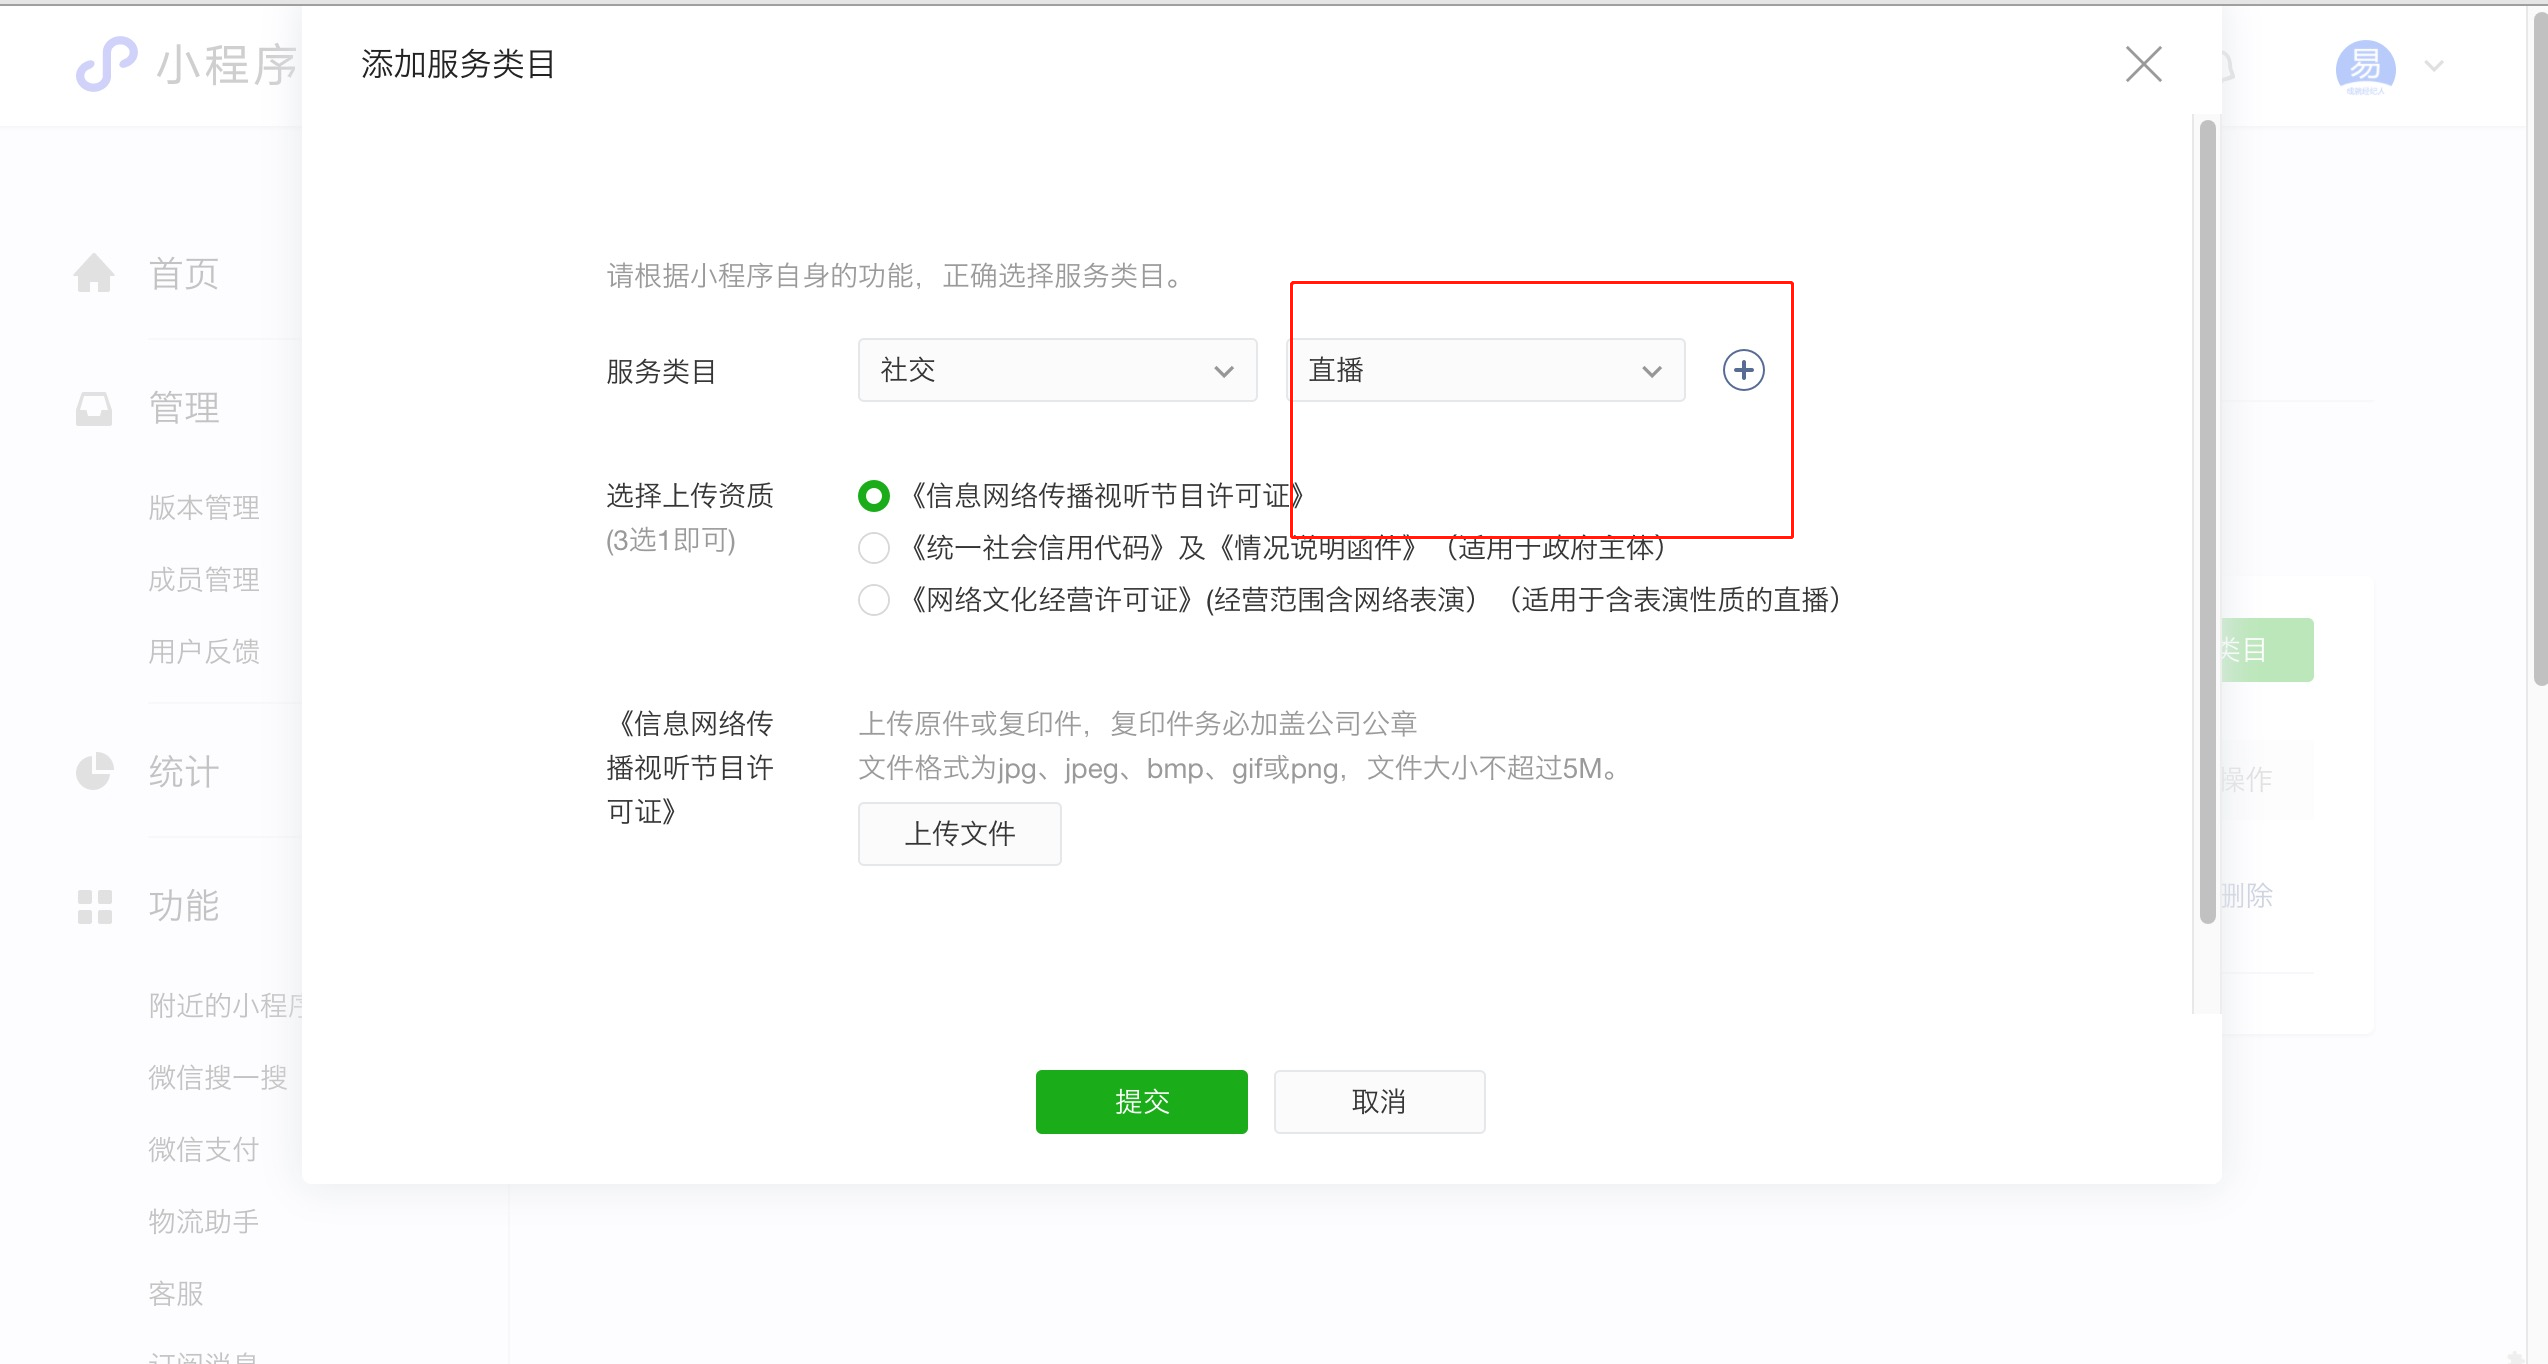The width and height of the screenshot is (2548, 1364).
Task: Click the dialog's vertical scrollbar
Action: click(2207, 520)
